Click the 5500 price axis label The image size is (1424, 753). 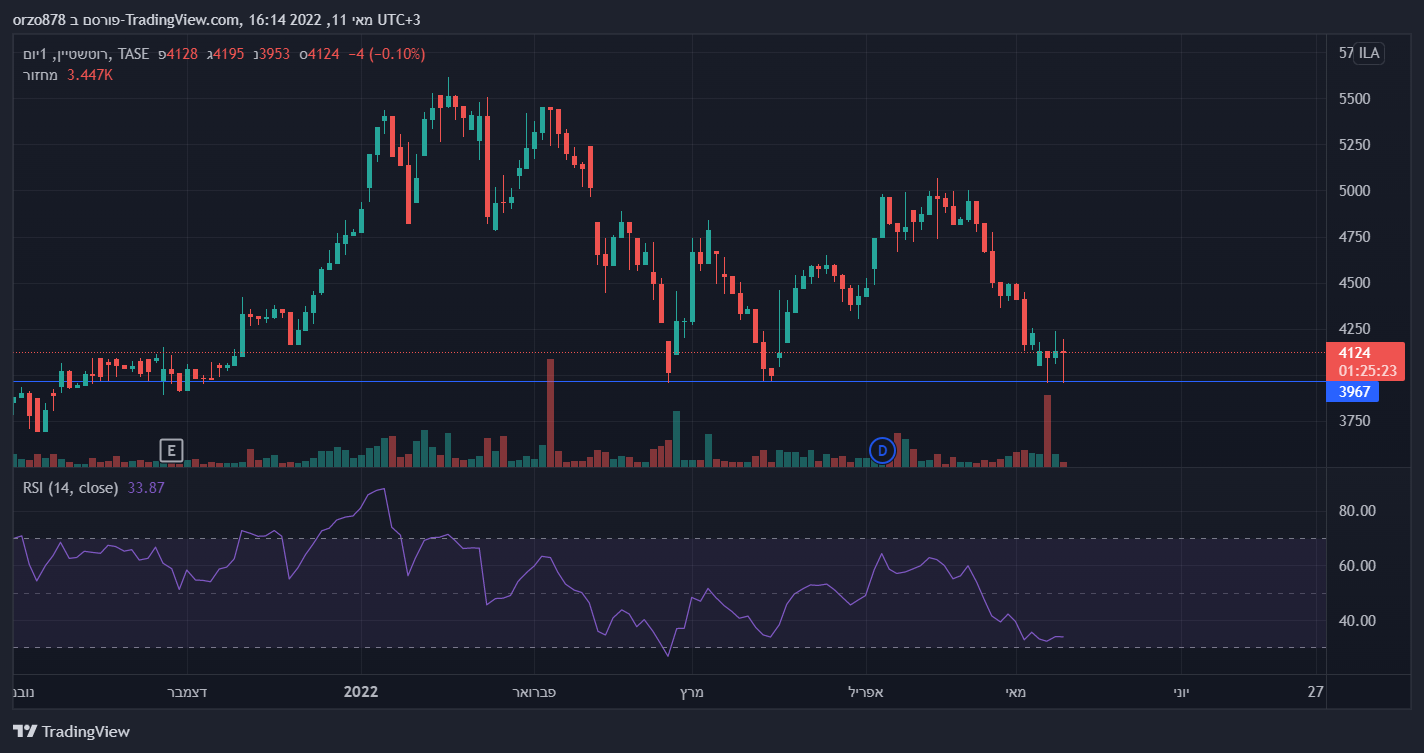(1354, 99)
